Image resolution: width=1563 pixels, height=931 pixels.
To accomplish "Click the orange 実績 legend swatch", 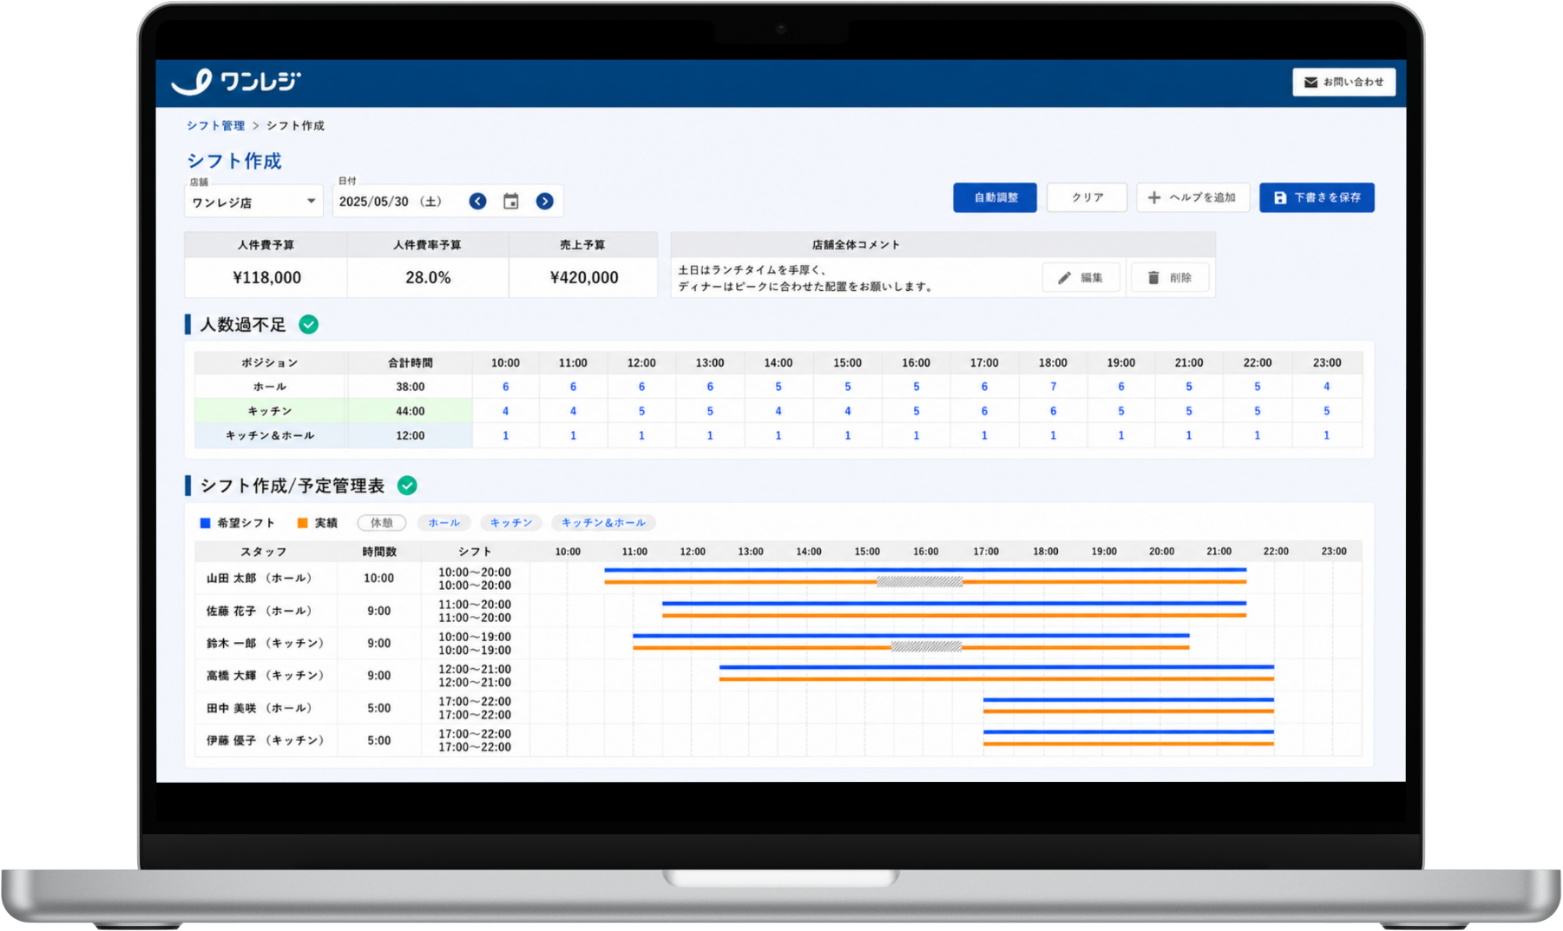I will [x=302, y=523].
